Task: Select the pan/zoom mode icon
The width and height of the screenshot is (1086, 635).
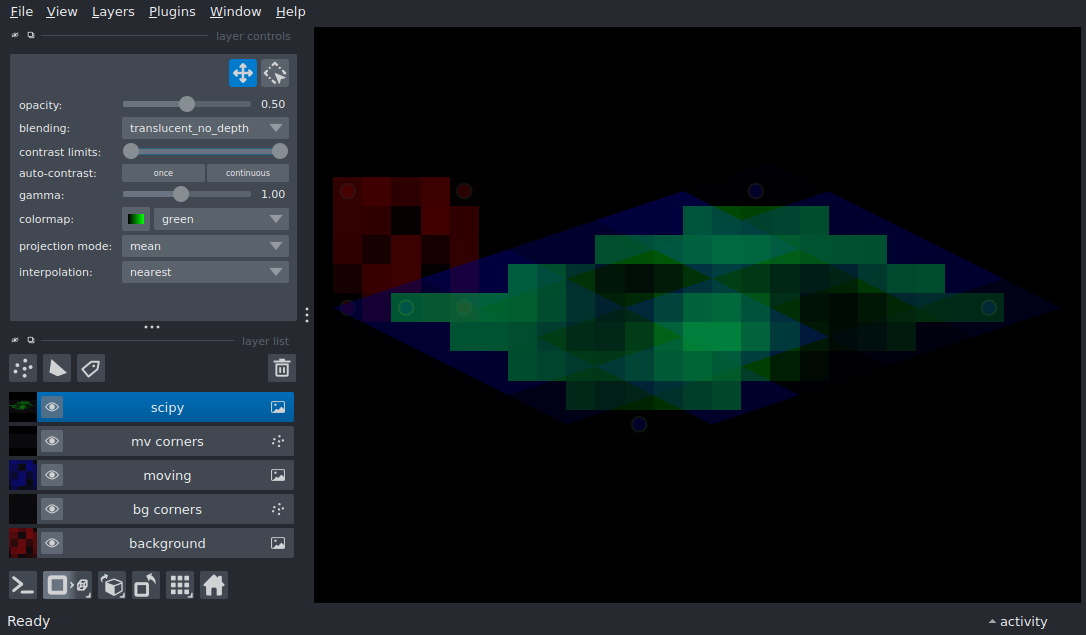Action: pos(242,73)
